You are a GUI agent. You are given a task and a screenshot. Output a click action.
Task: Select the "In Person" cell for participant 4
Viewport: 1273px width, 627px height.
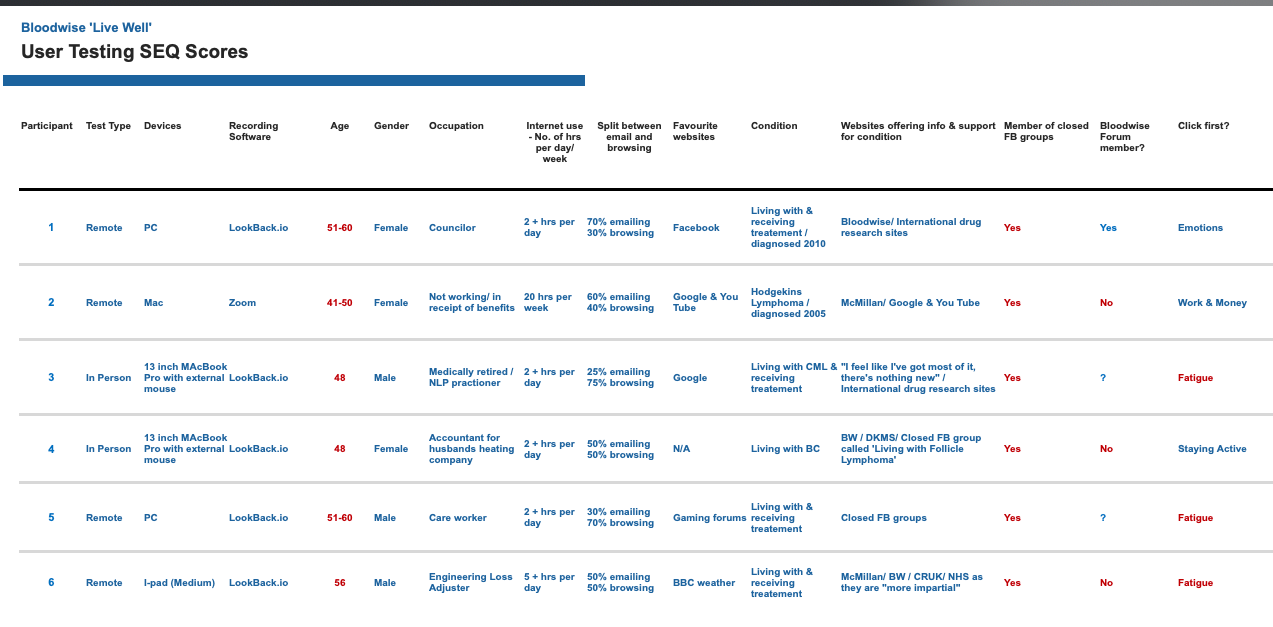tap(108, 449)
